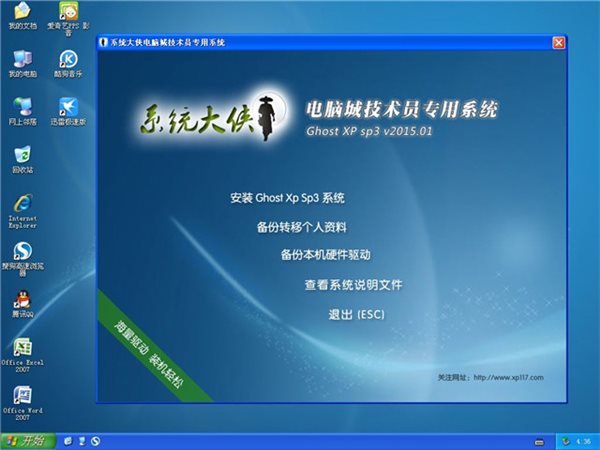Open the iQiyi PPS video icon
The image size is (600, 450).
[68, 18]
